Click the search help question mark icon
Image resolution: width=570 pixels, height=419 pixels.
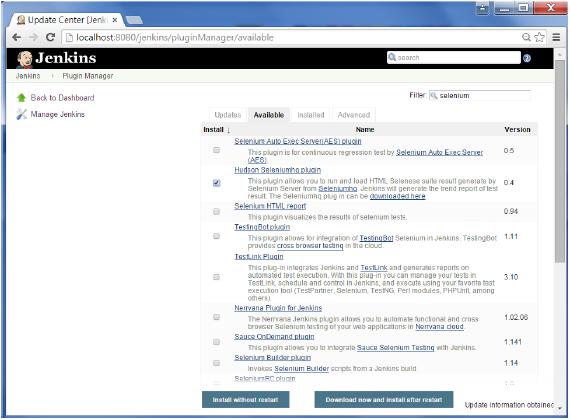527,58
